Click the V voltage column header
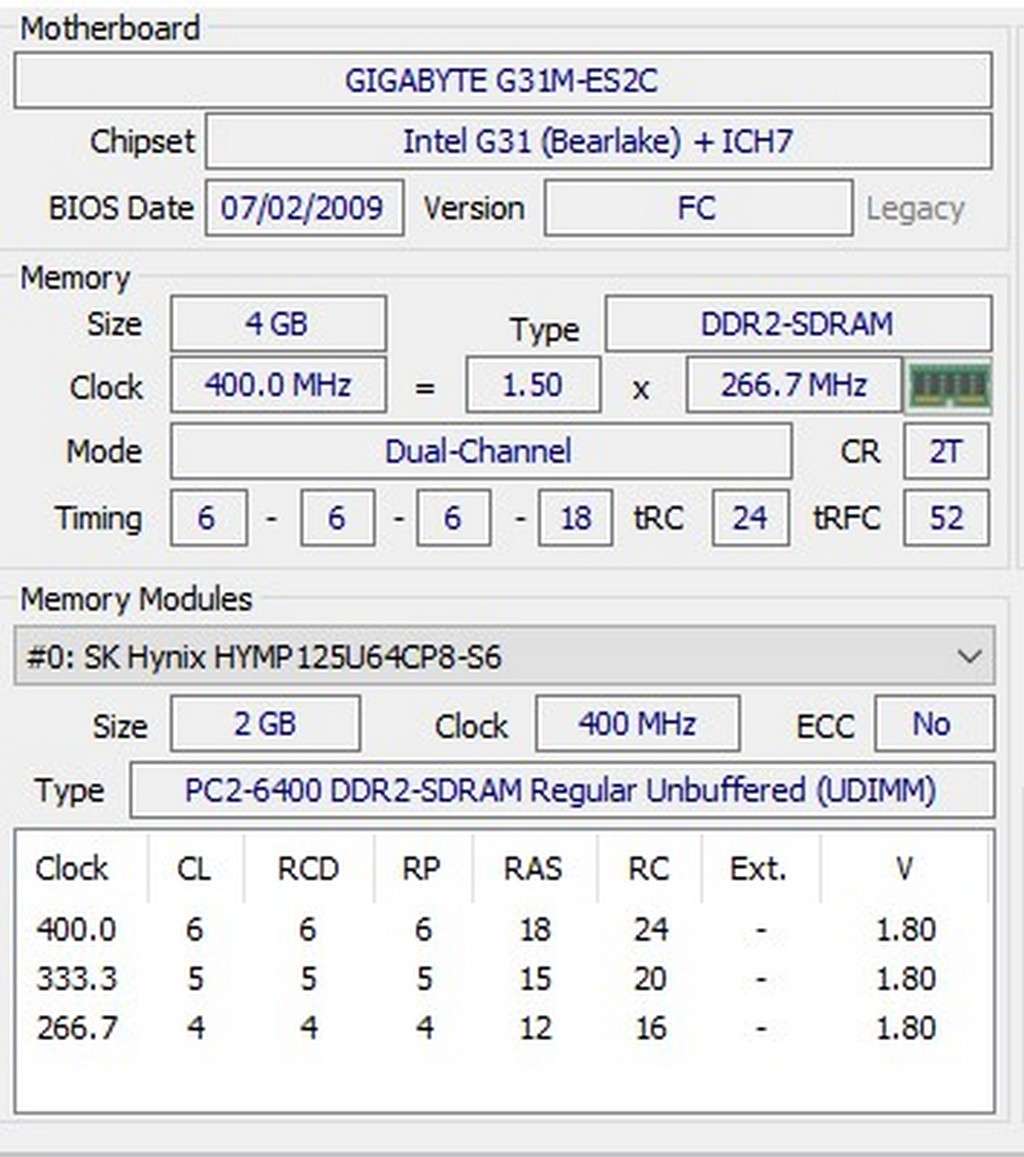The width and height of the screenshot is (1024, 1157). point(904,868)
